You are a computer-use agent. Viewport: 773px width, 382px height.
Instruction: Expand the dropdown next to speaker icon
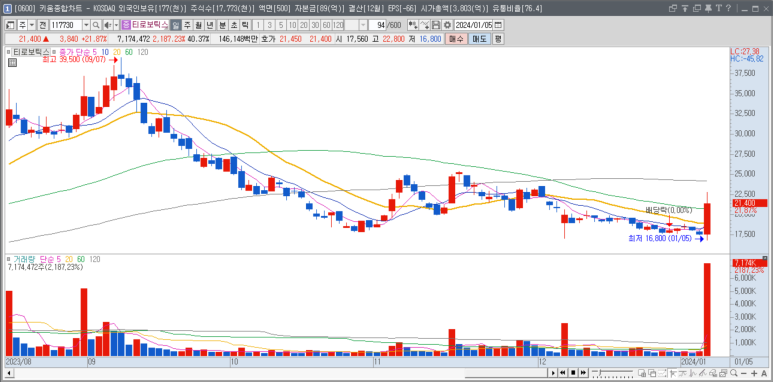pos(116,25)
